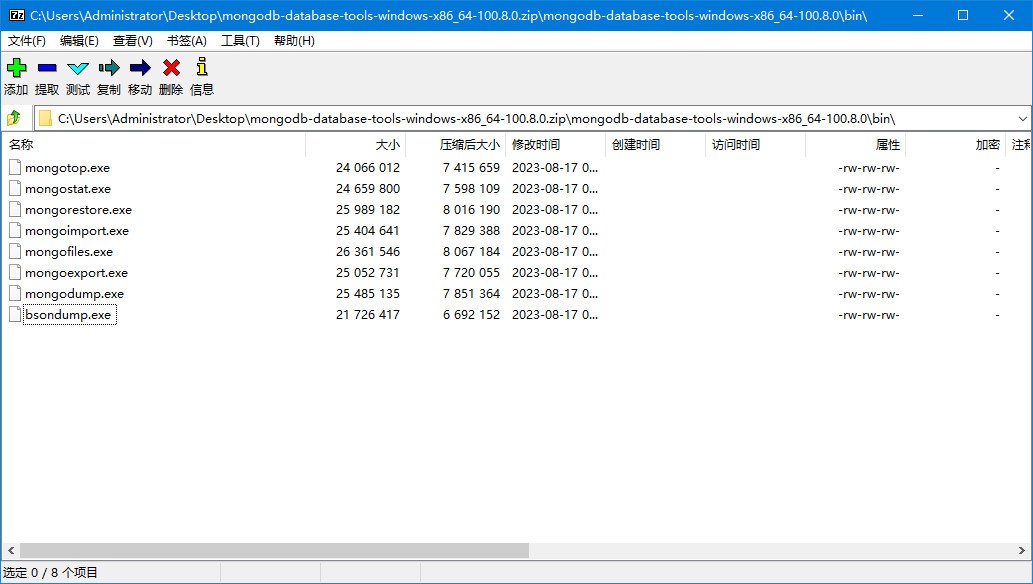Select the mongoexport.exe file name
The image size is (1033, 584).
(76, 273)
